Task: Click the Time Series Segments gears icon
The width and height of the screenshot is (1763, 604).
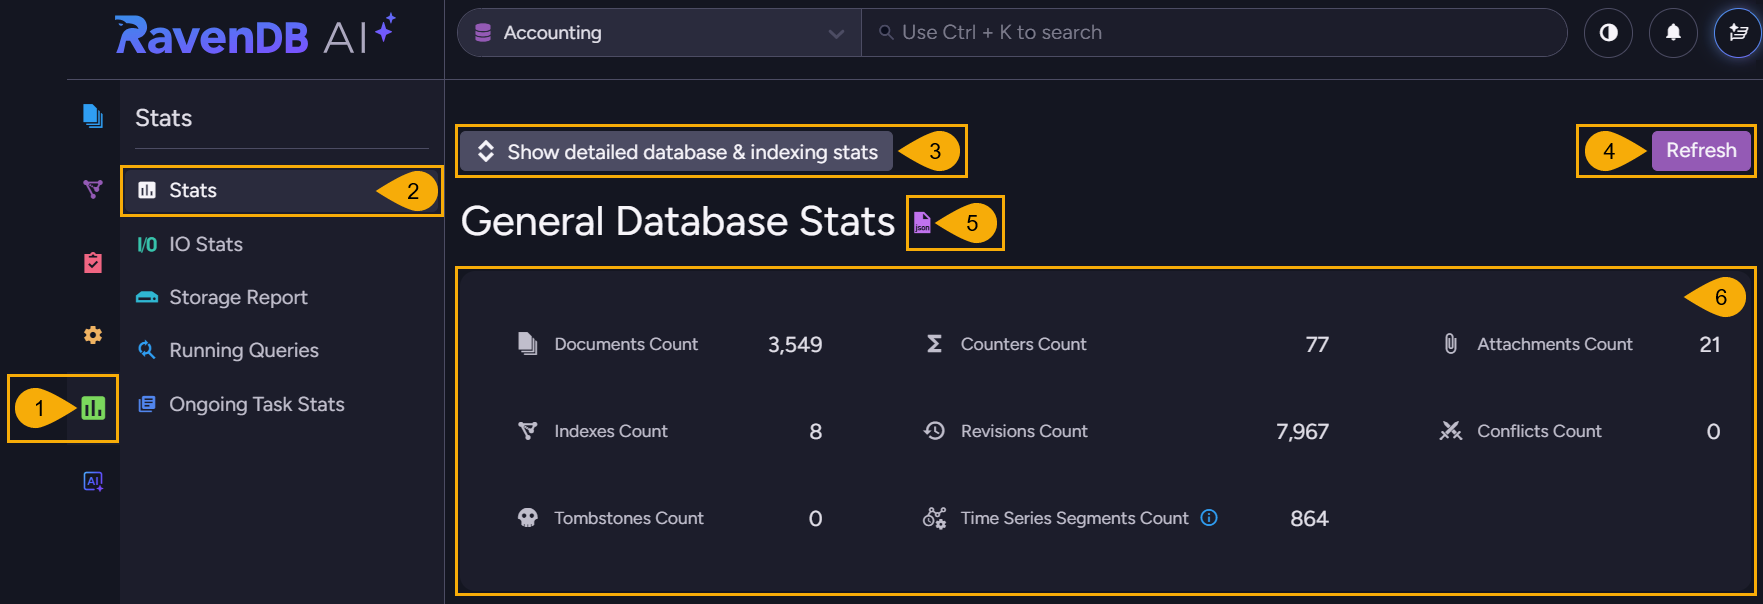Action: (934, 518)
